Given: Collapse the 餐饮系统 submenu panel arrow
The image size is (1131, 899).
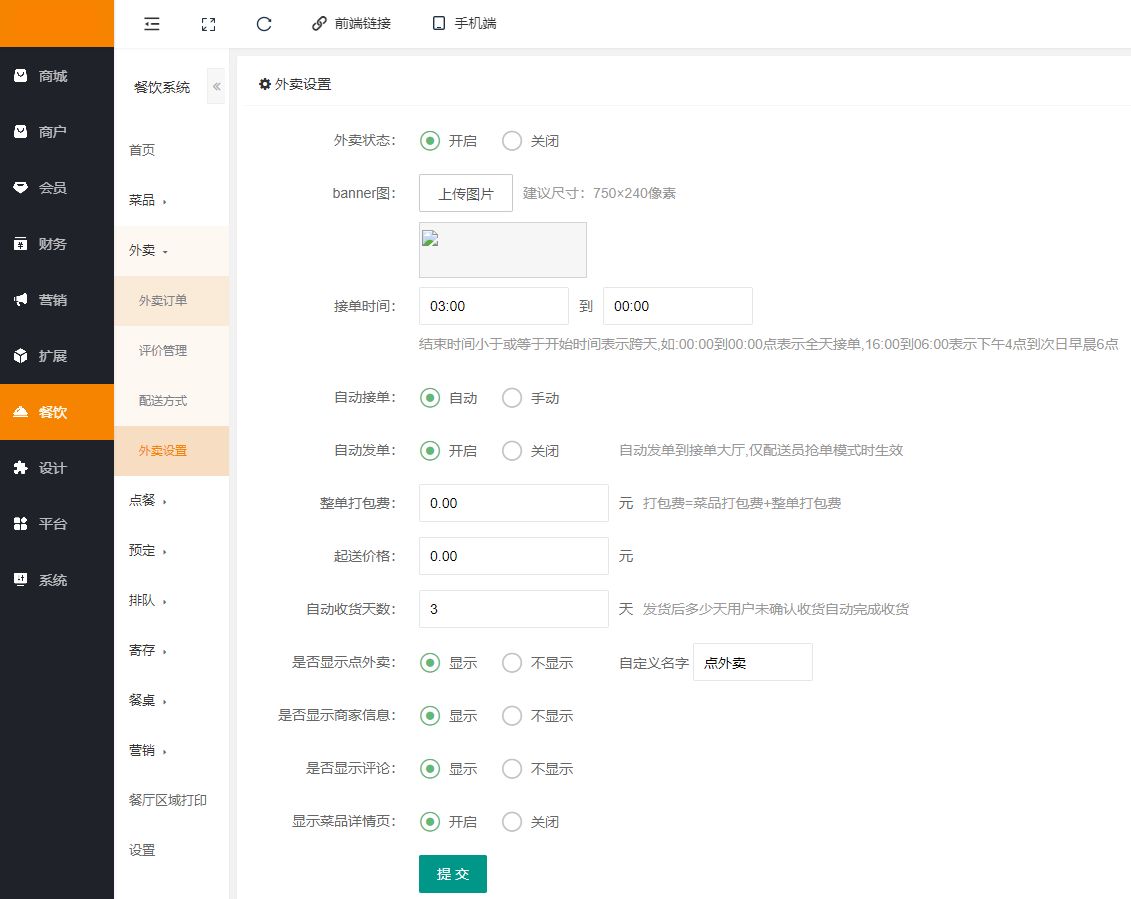Looking at the screenshot, I should pyautogui.click(x=216, y=87).
